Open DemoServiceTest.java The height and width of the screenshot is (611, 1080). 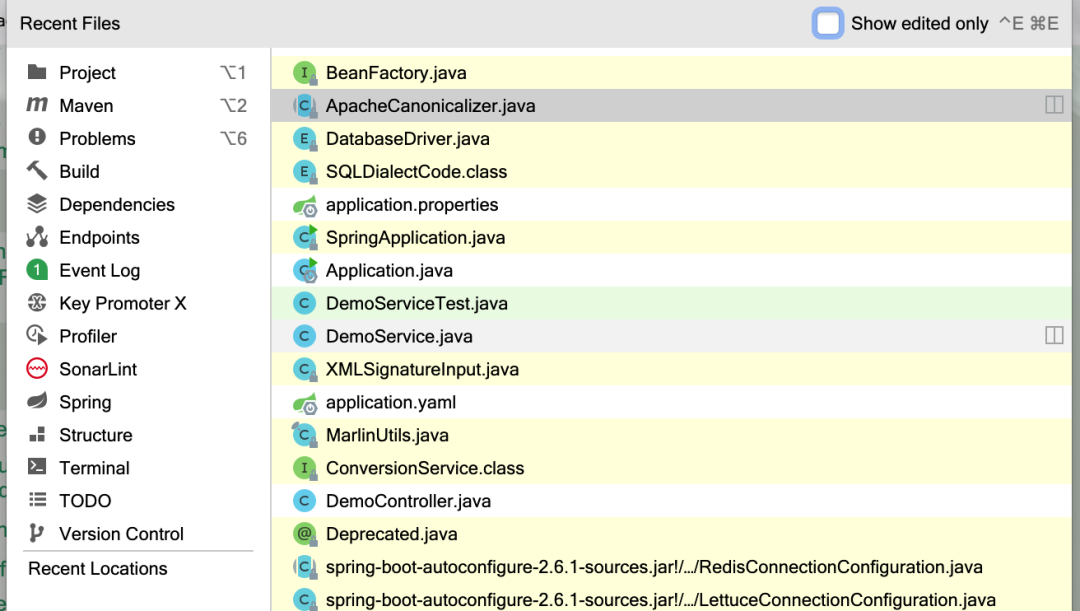pos(672,304)
